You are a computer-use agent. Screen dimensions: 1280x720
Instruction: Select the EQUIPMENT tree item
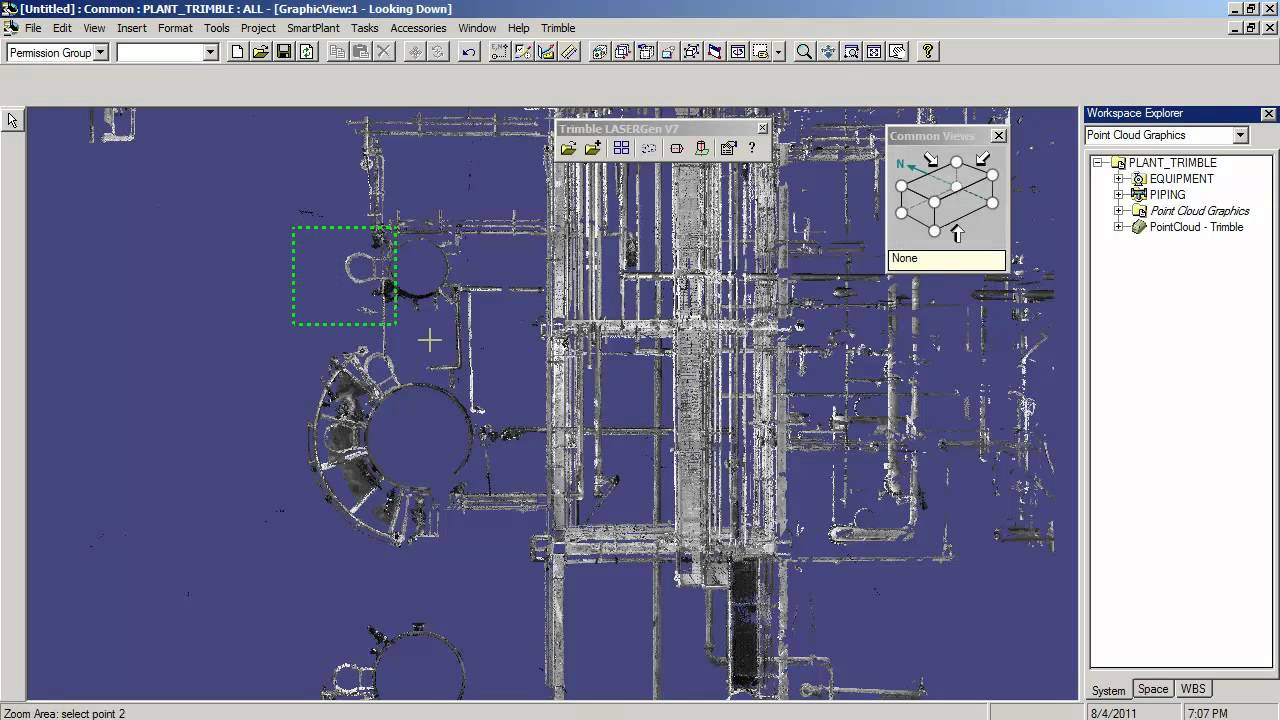click(1181, 179)
